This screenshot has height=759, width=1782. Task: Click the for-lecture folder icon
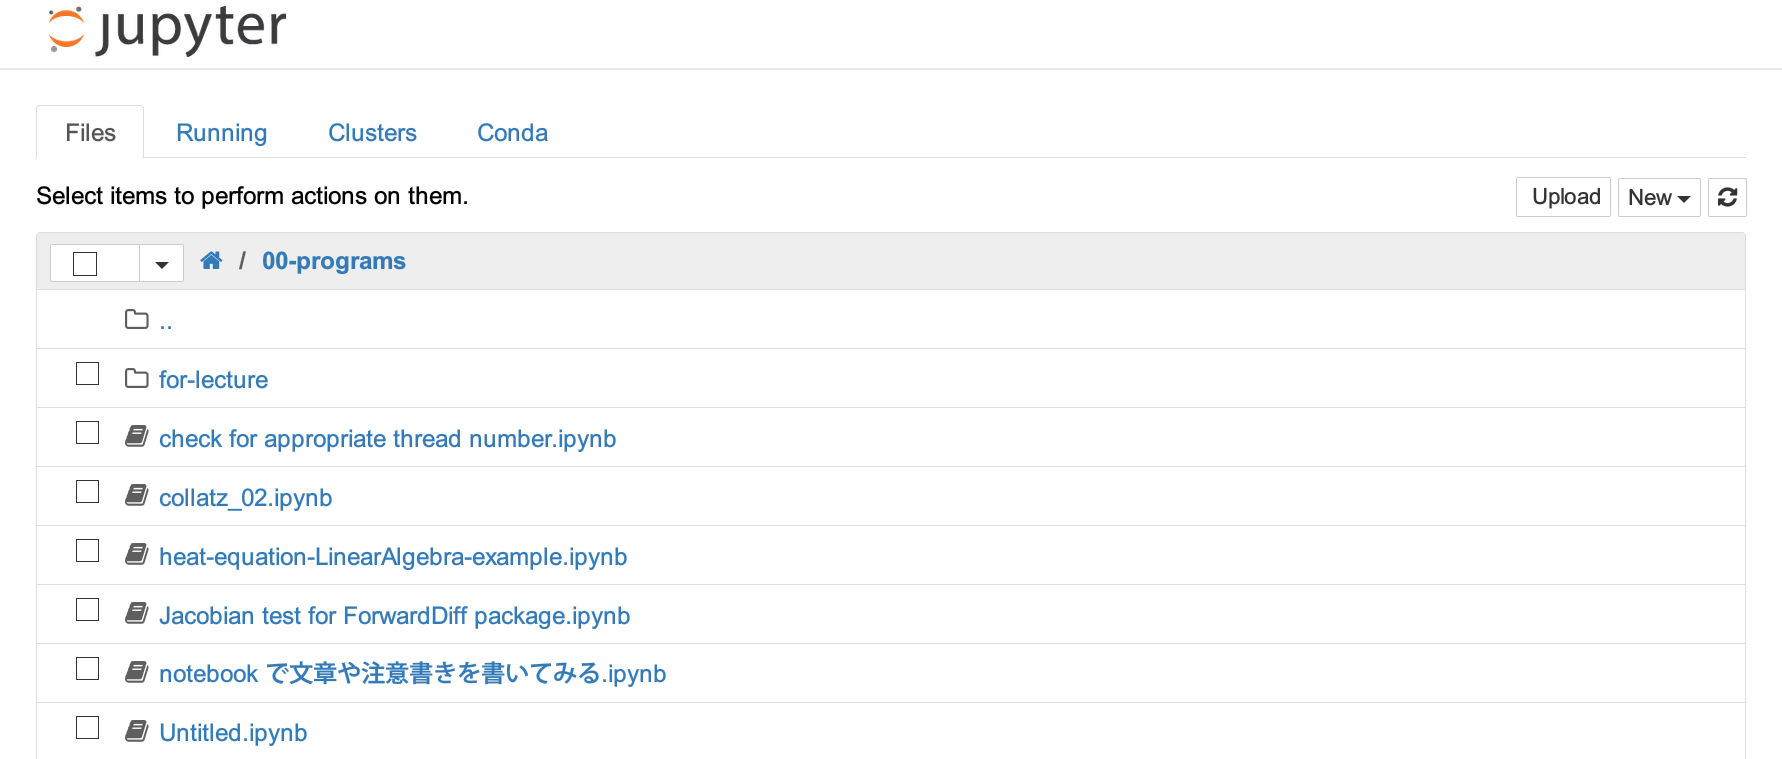[x=137, y=379]
